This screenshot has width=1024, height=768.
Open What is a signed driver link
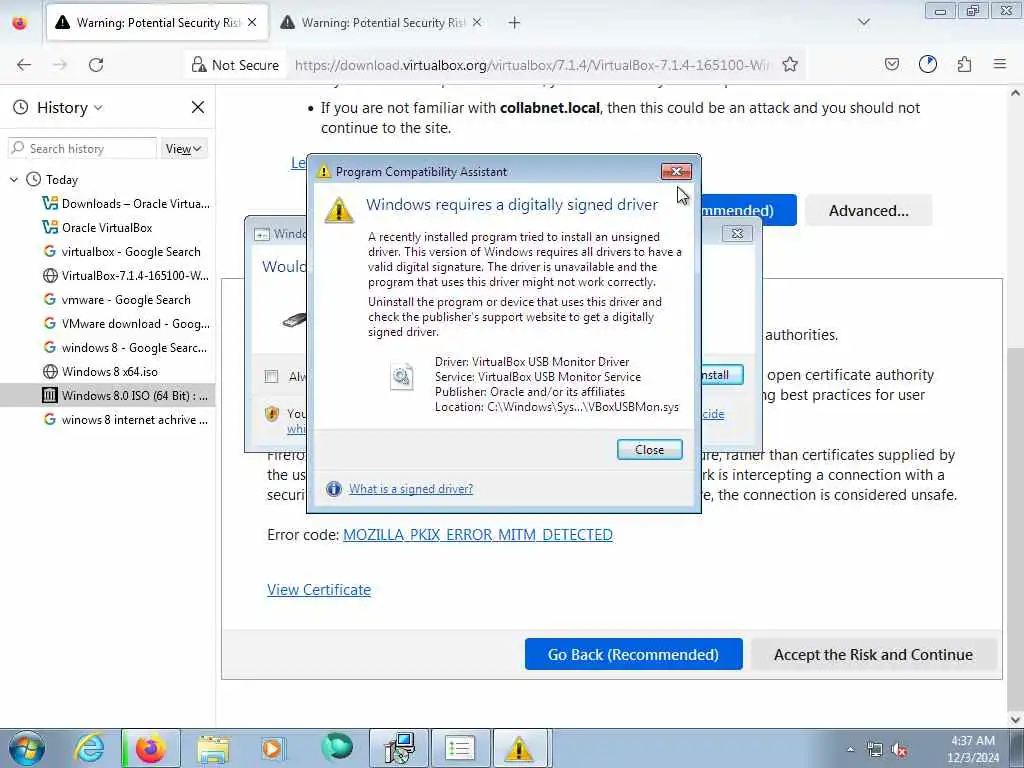(410, 488)
